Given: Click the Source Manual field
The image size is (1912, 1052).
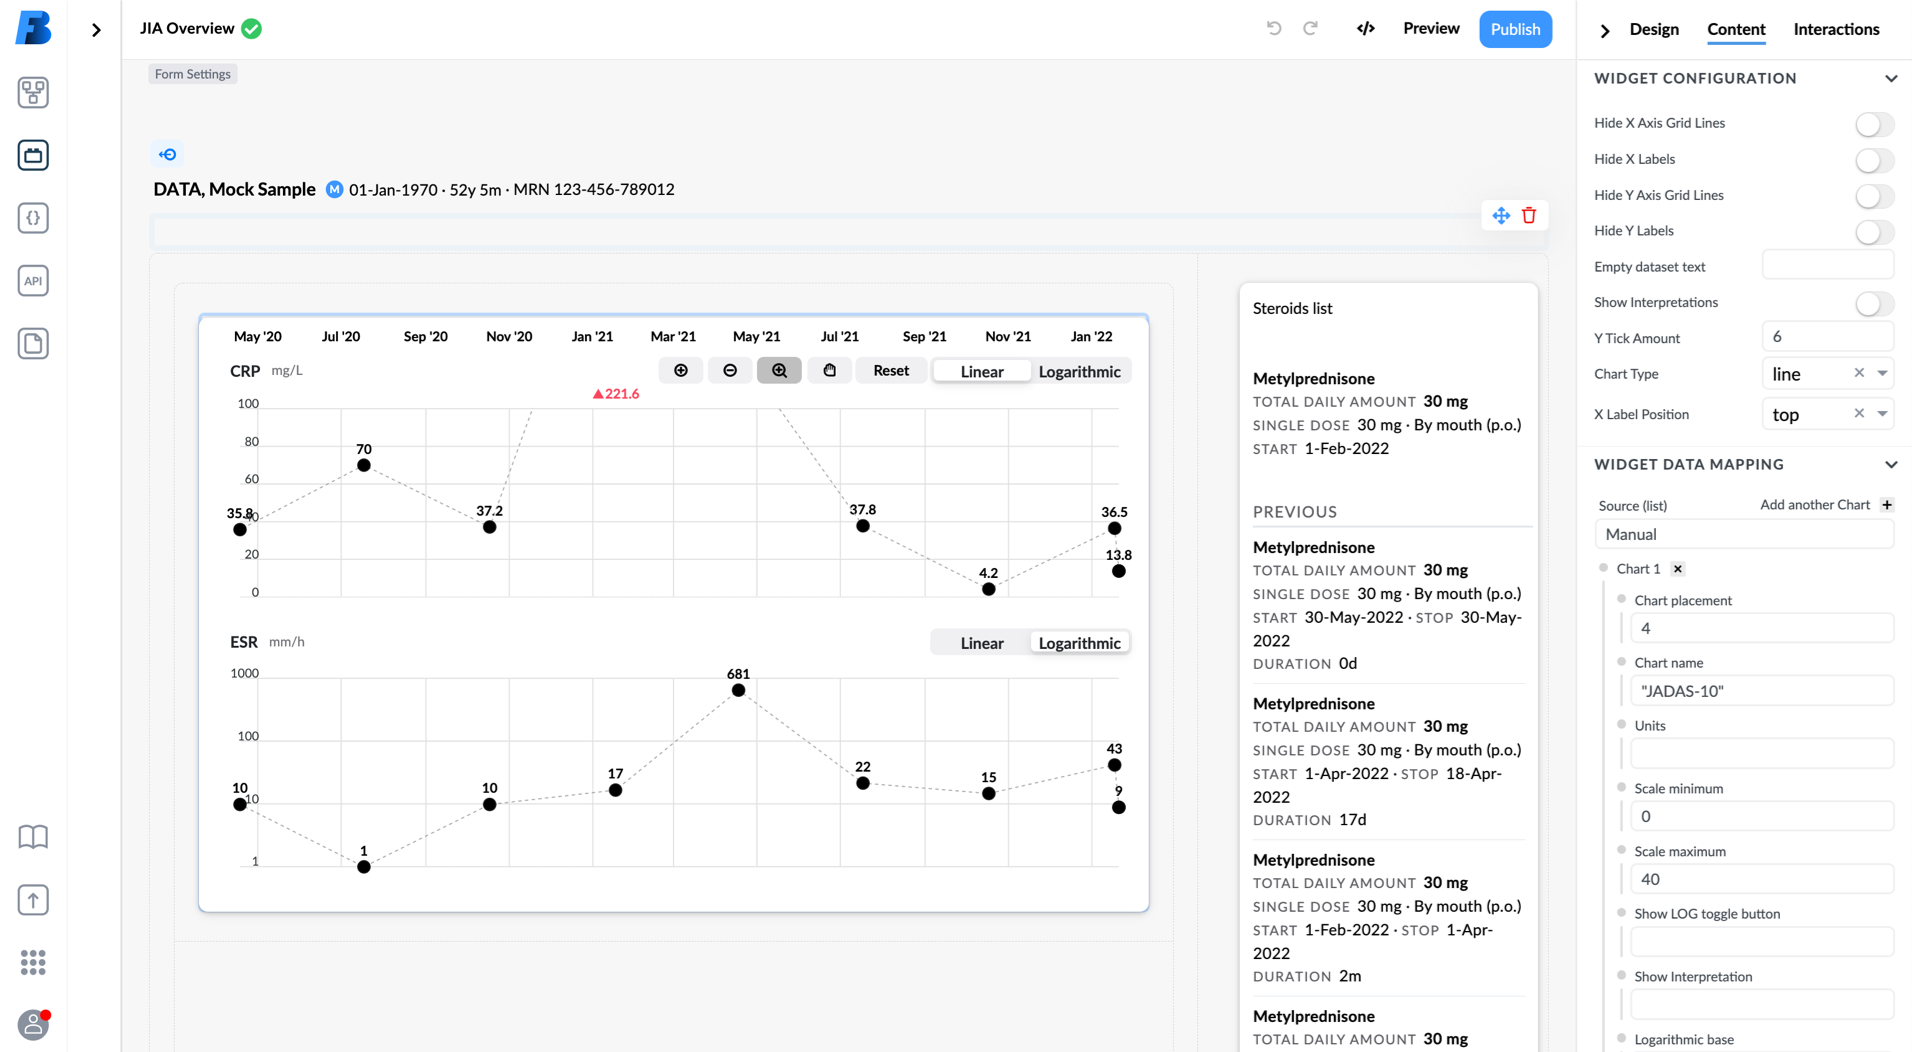Looking at the screenshot, I should [1745, 534].
